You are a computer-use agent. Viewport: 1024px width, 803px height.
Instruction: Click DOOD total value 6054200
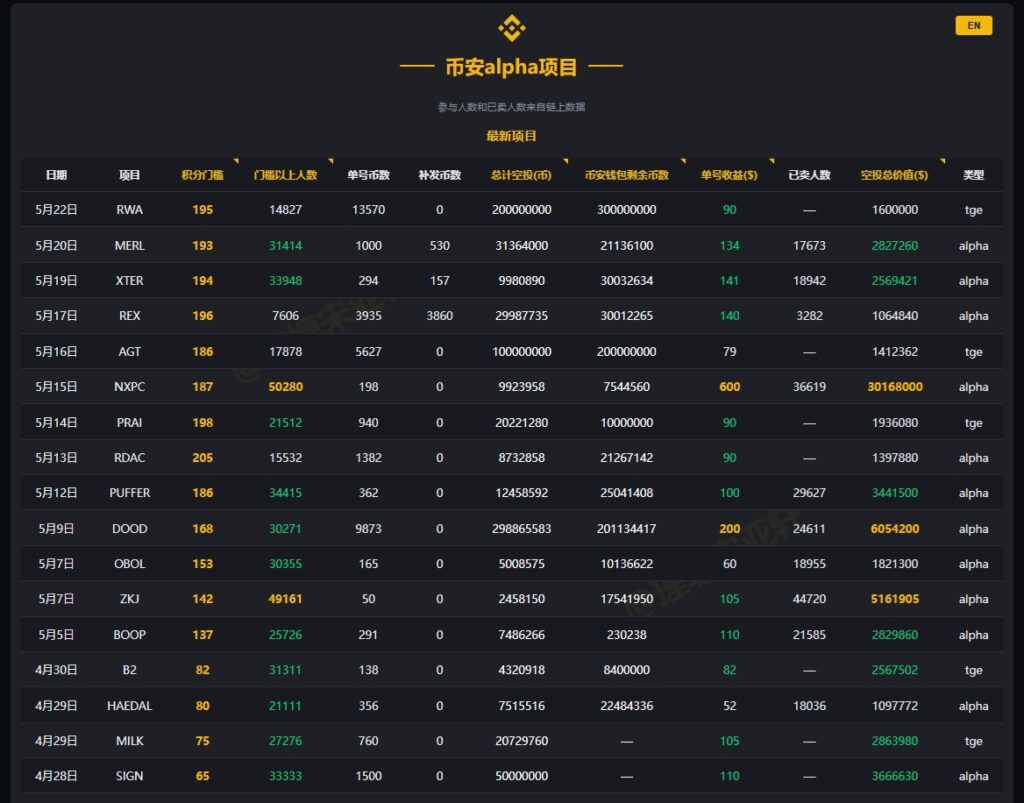[x=895, y=529]
